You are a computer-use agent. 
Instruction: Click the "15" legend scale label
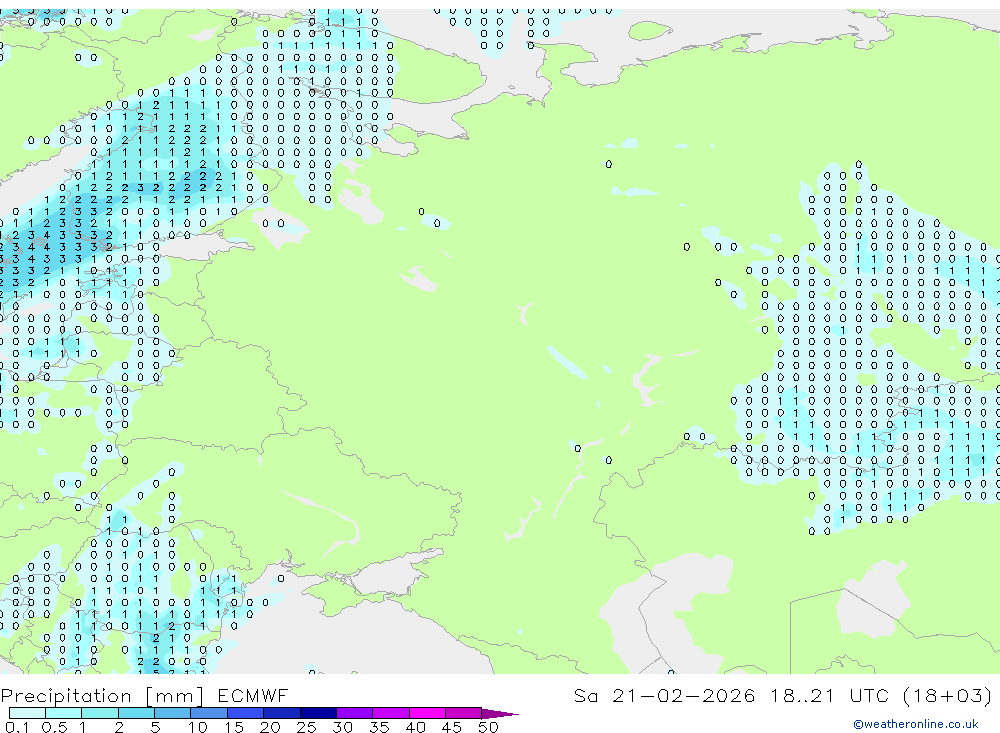click(x=234, y=727)
